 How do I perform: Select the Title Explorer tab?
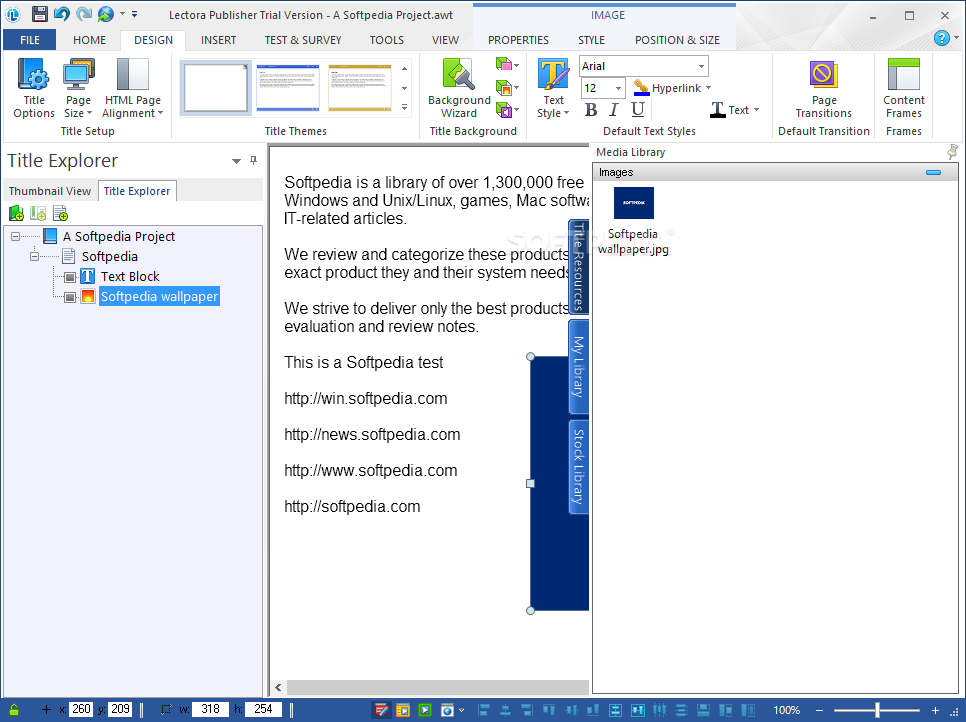click(x=137, y=191)
